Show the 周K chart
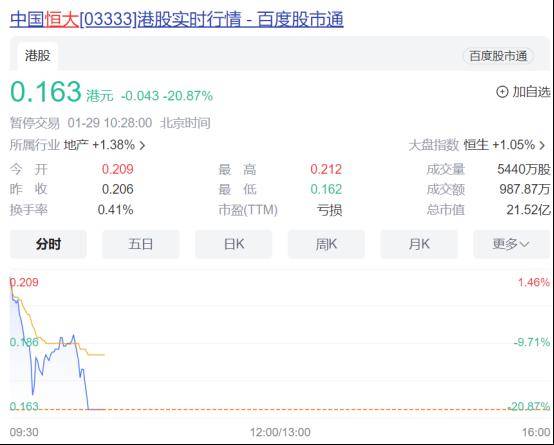This screenshot has width=554, height=445. point(326,244)
